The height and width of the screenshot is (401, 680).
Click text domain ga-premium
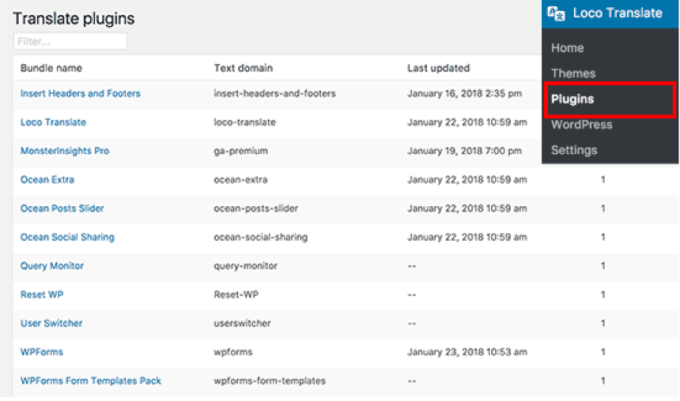point(241,151)
